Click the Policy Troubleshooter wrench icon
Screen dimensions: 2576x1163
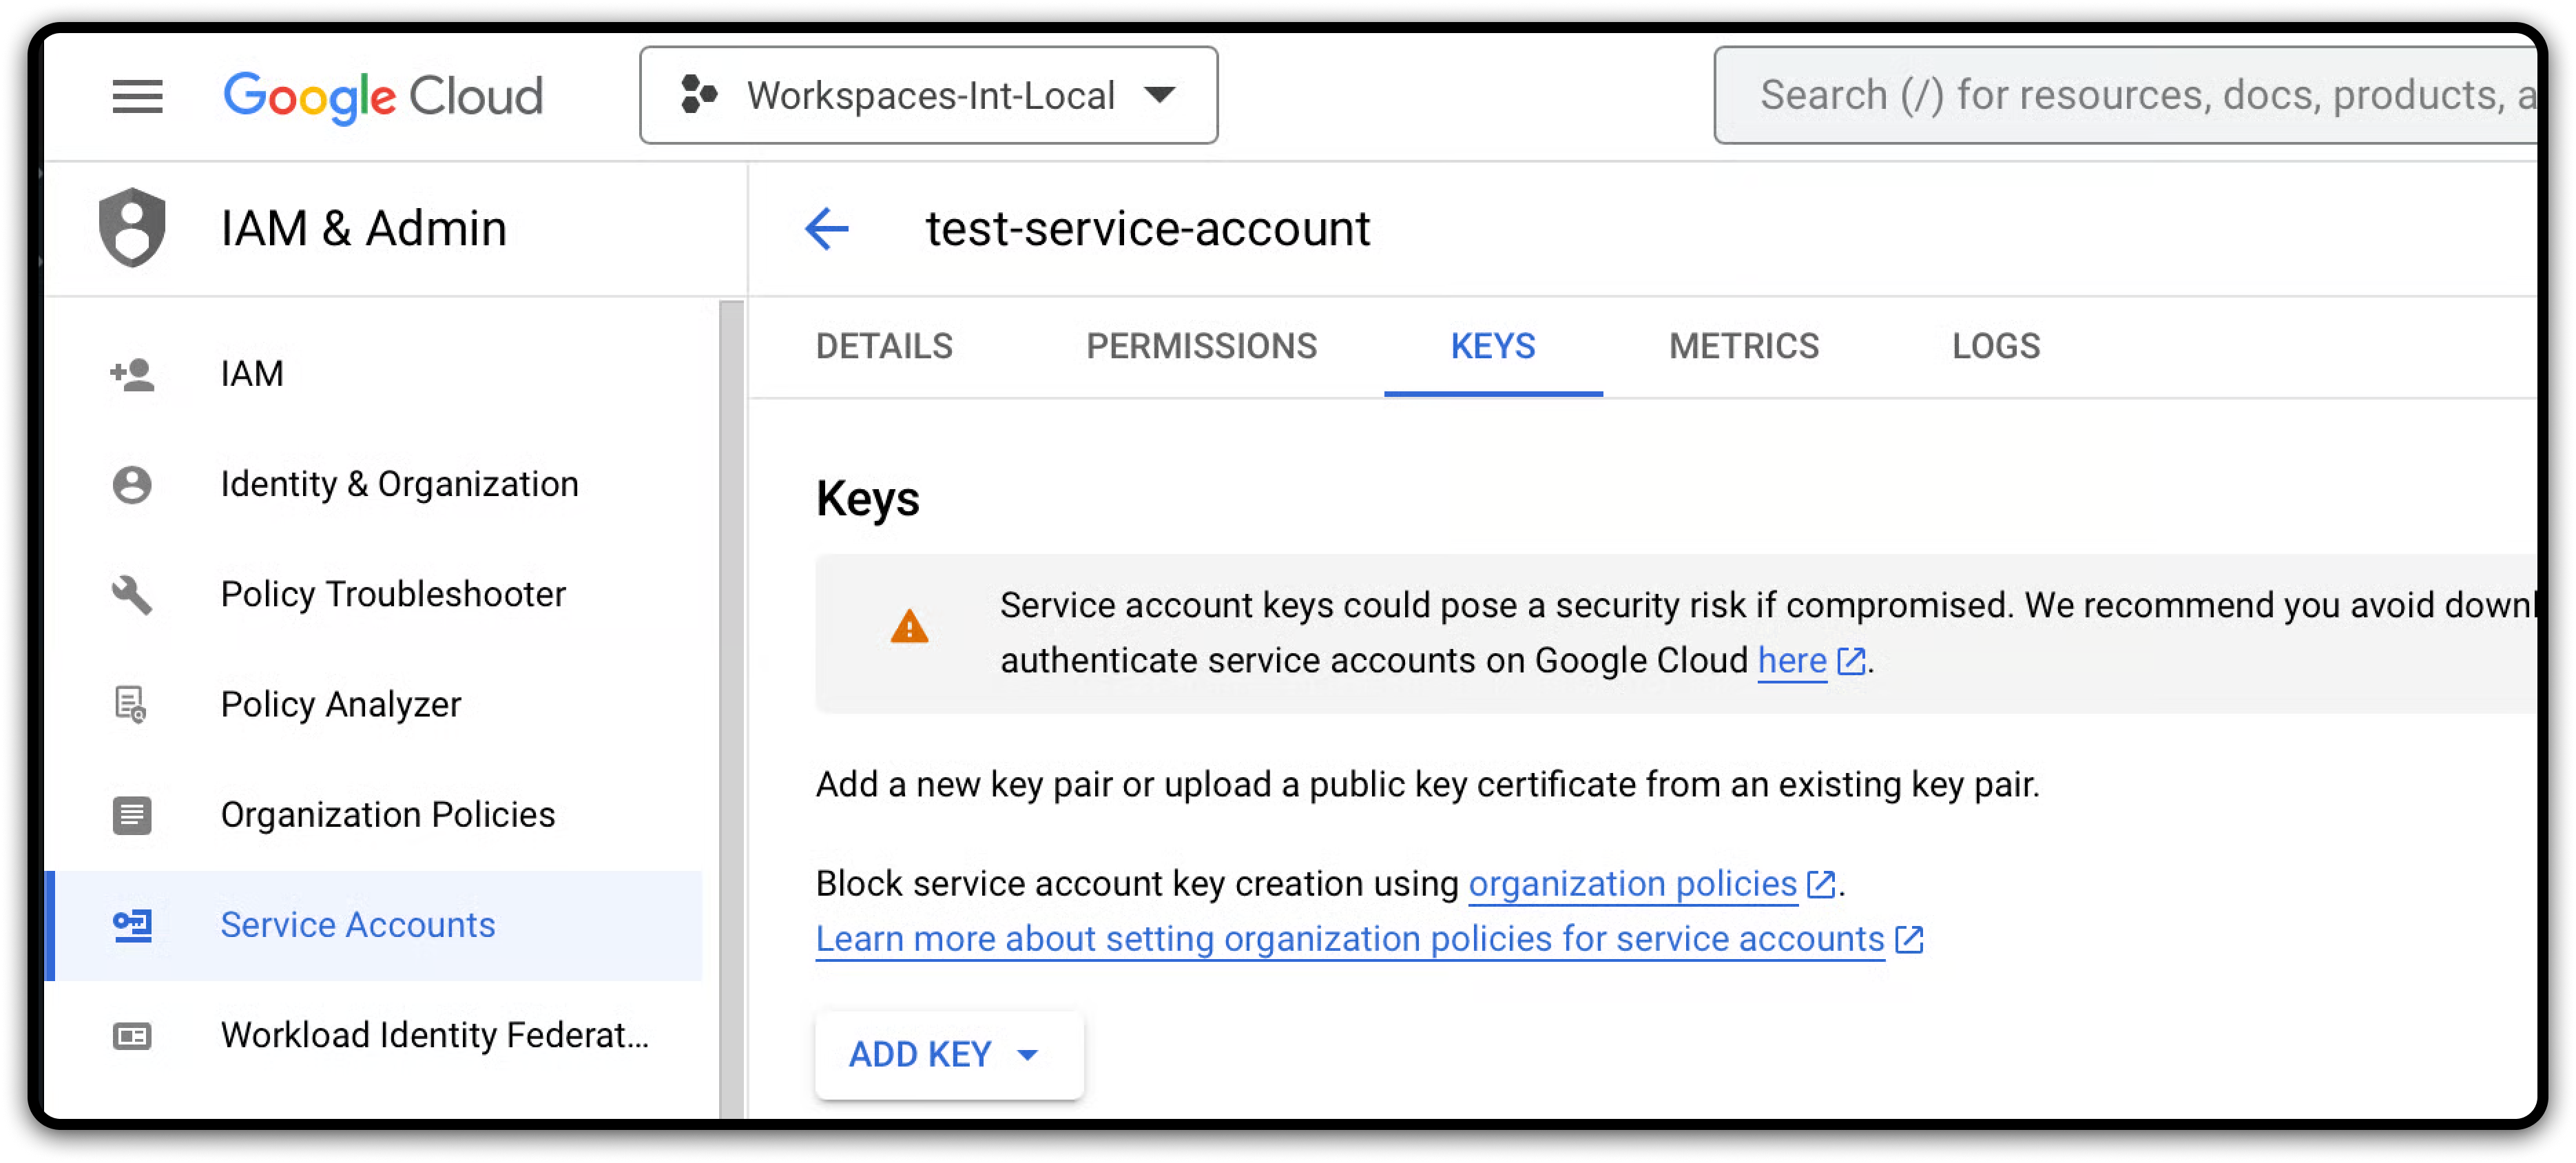(132, 594)
